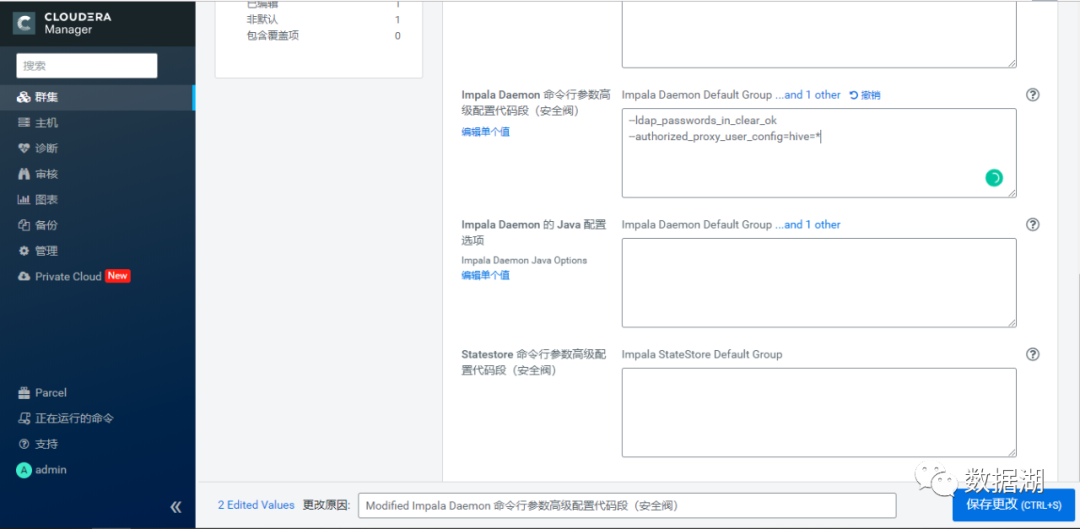Screen dimensions: 1080x529
Task: Click the 支持 question mark icon
Action: point(23,444)
